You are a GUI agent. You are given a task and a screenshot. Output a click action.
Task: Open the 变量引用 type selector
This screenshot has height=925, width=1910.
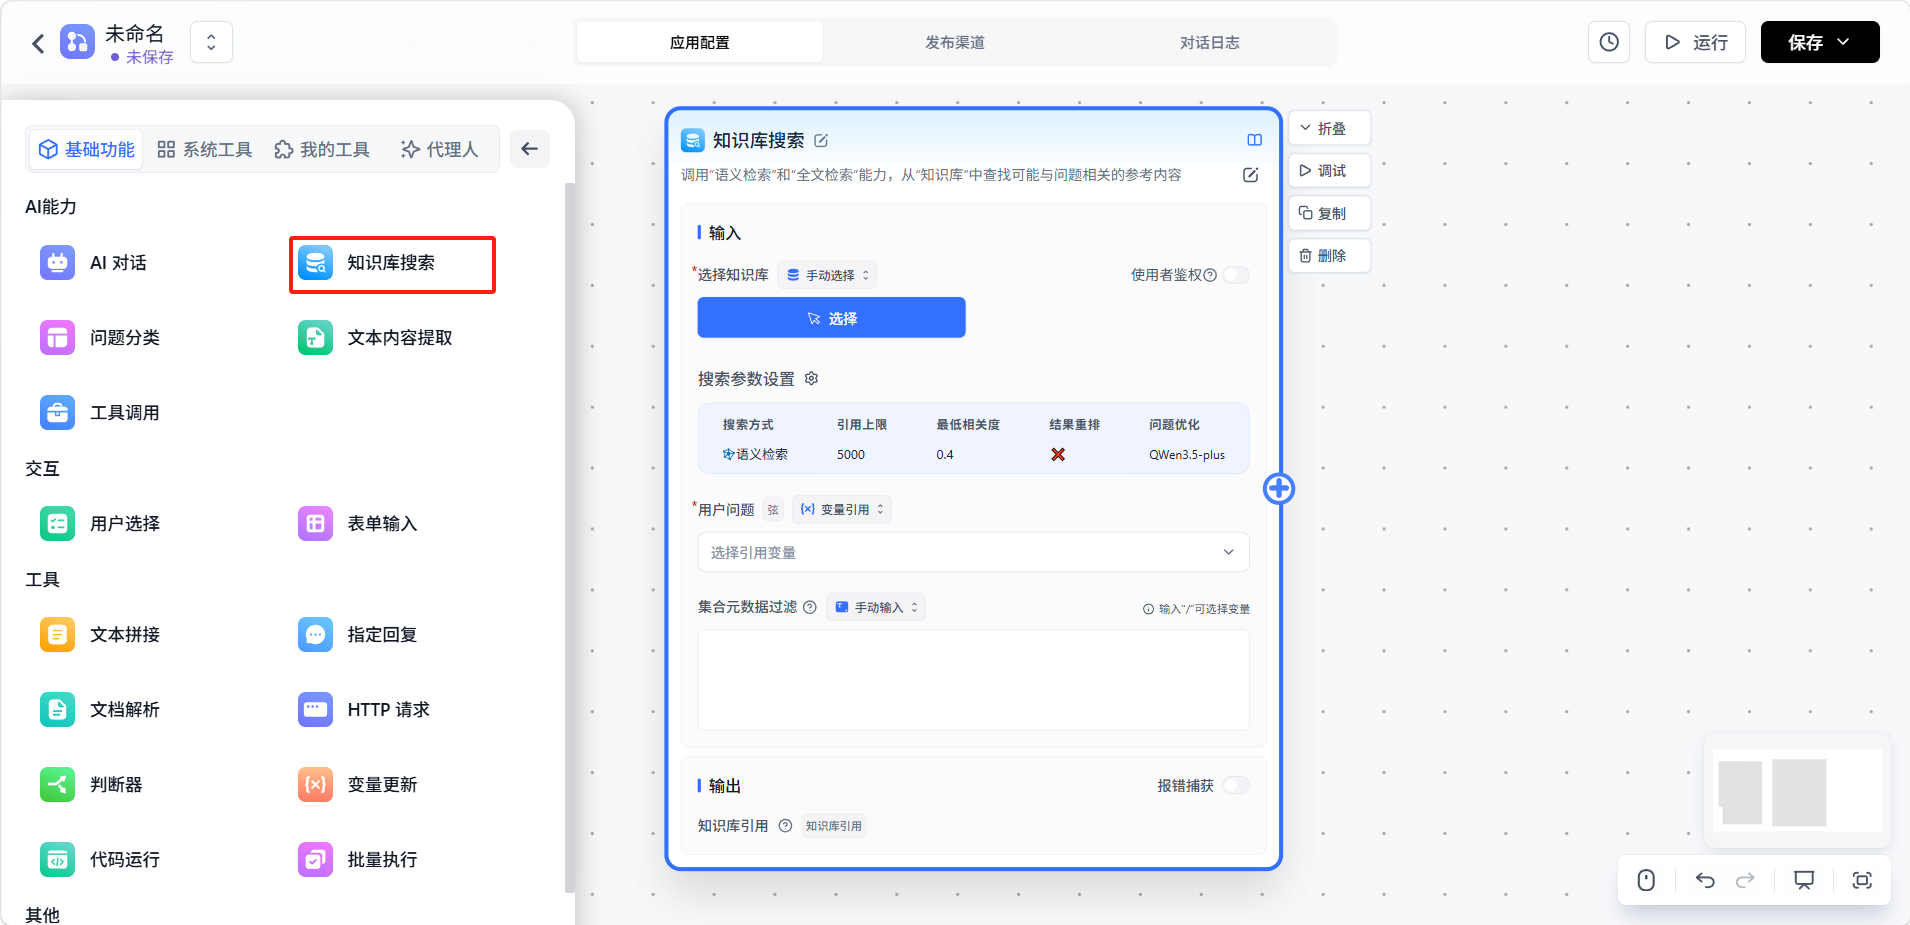click(x=842, y=509)
